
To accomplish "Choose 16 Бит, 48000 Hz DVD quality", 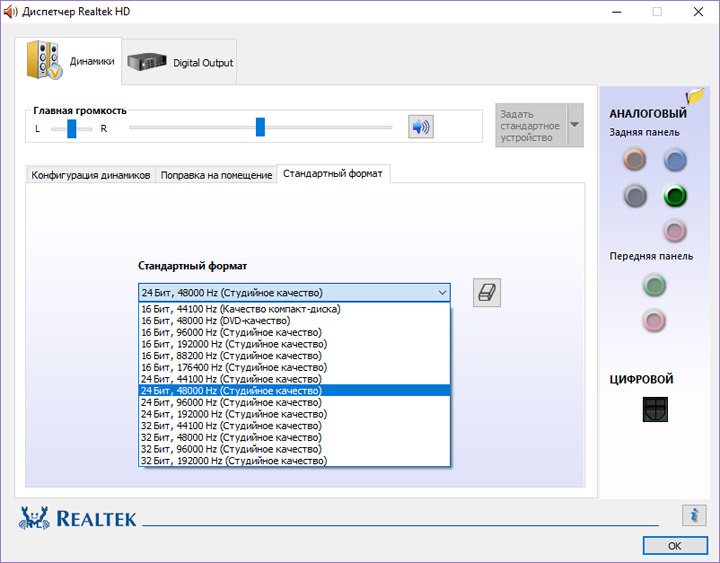I will point(294,321).
